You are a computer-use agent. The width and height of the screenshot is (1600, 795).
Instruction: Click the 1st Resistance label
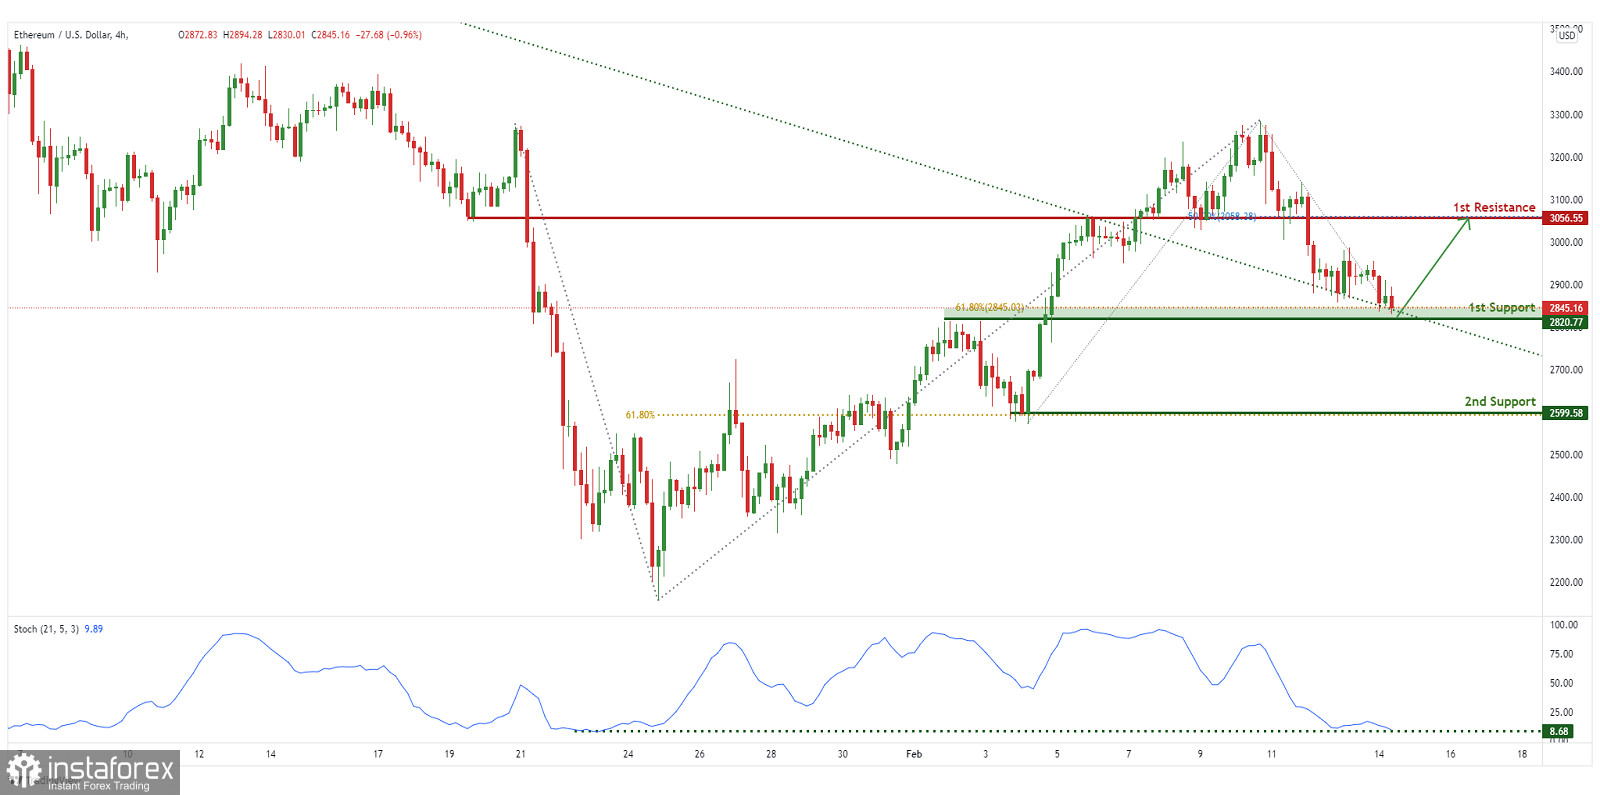tap(1494, 207)
